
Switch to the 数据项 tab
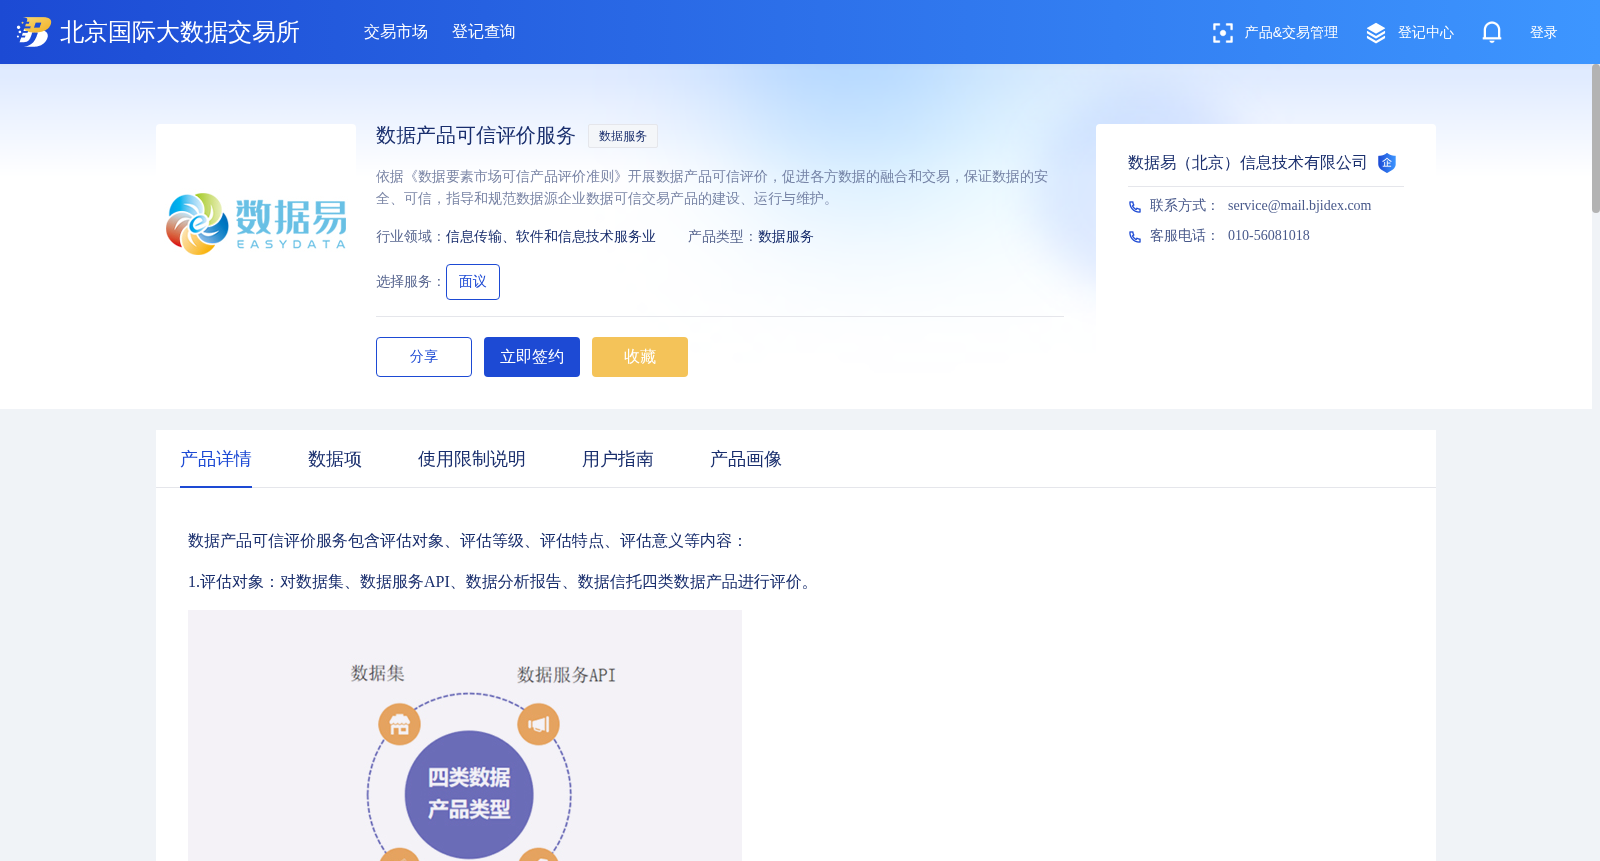click(x=335, y=459)
